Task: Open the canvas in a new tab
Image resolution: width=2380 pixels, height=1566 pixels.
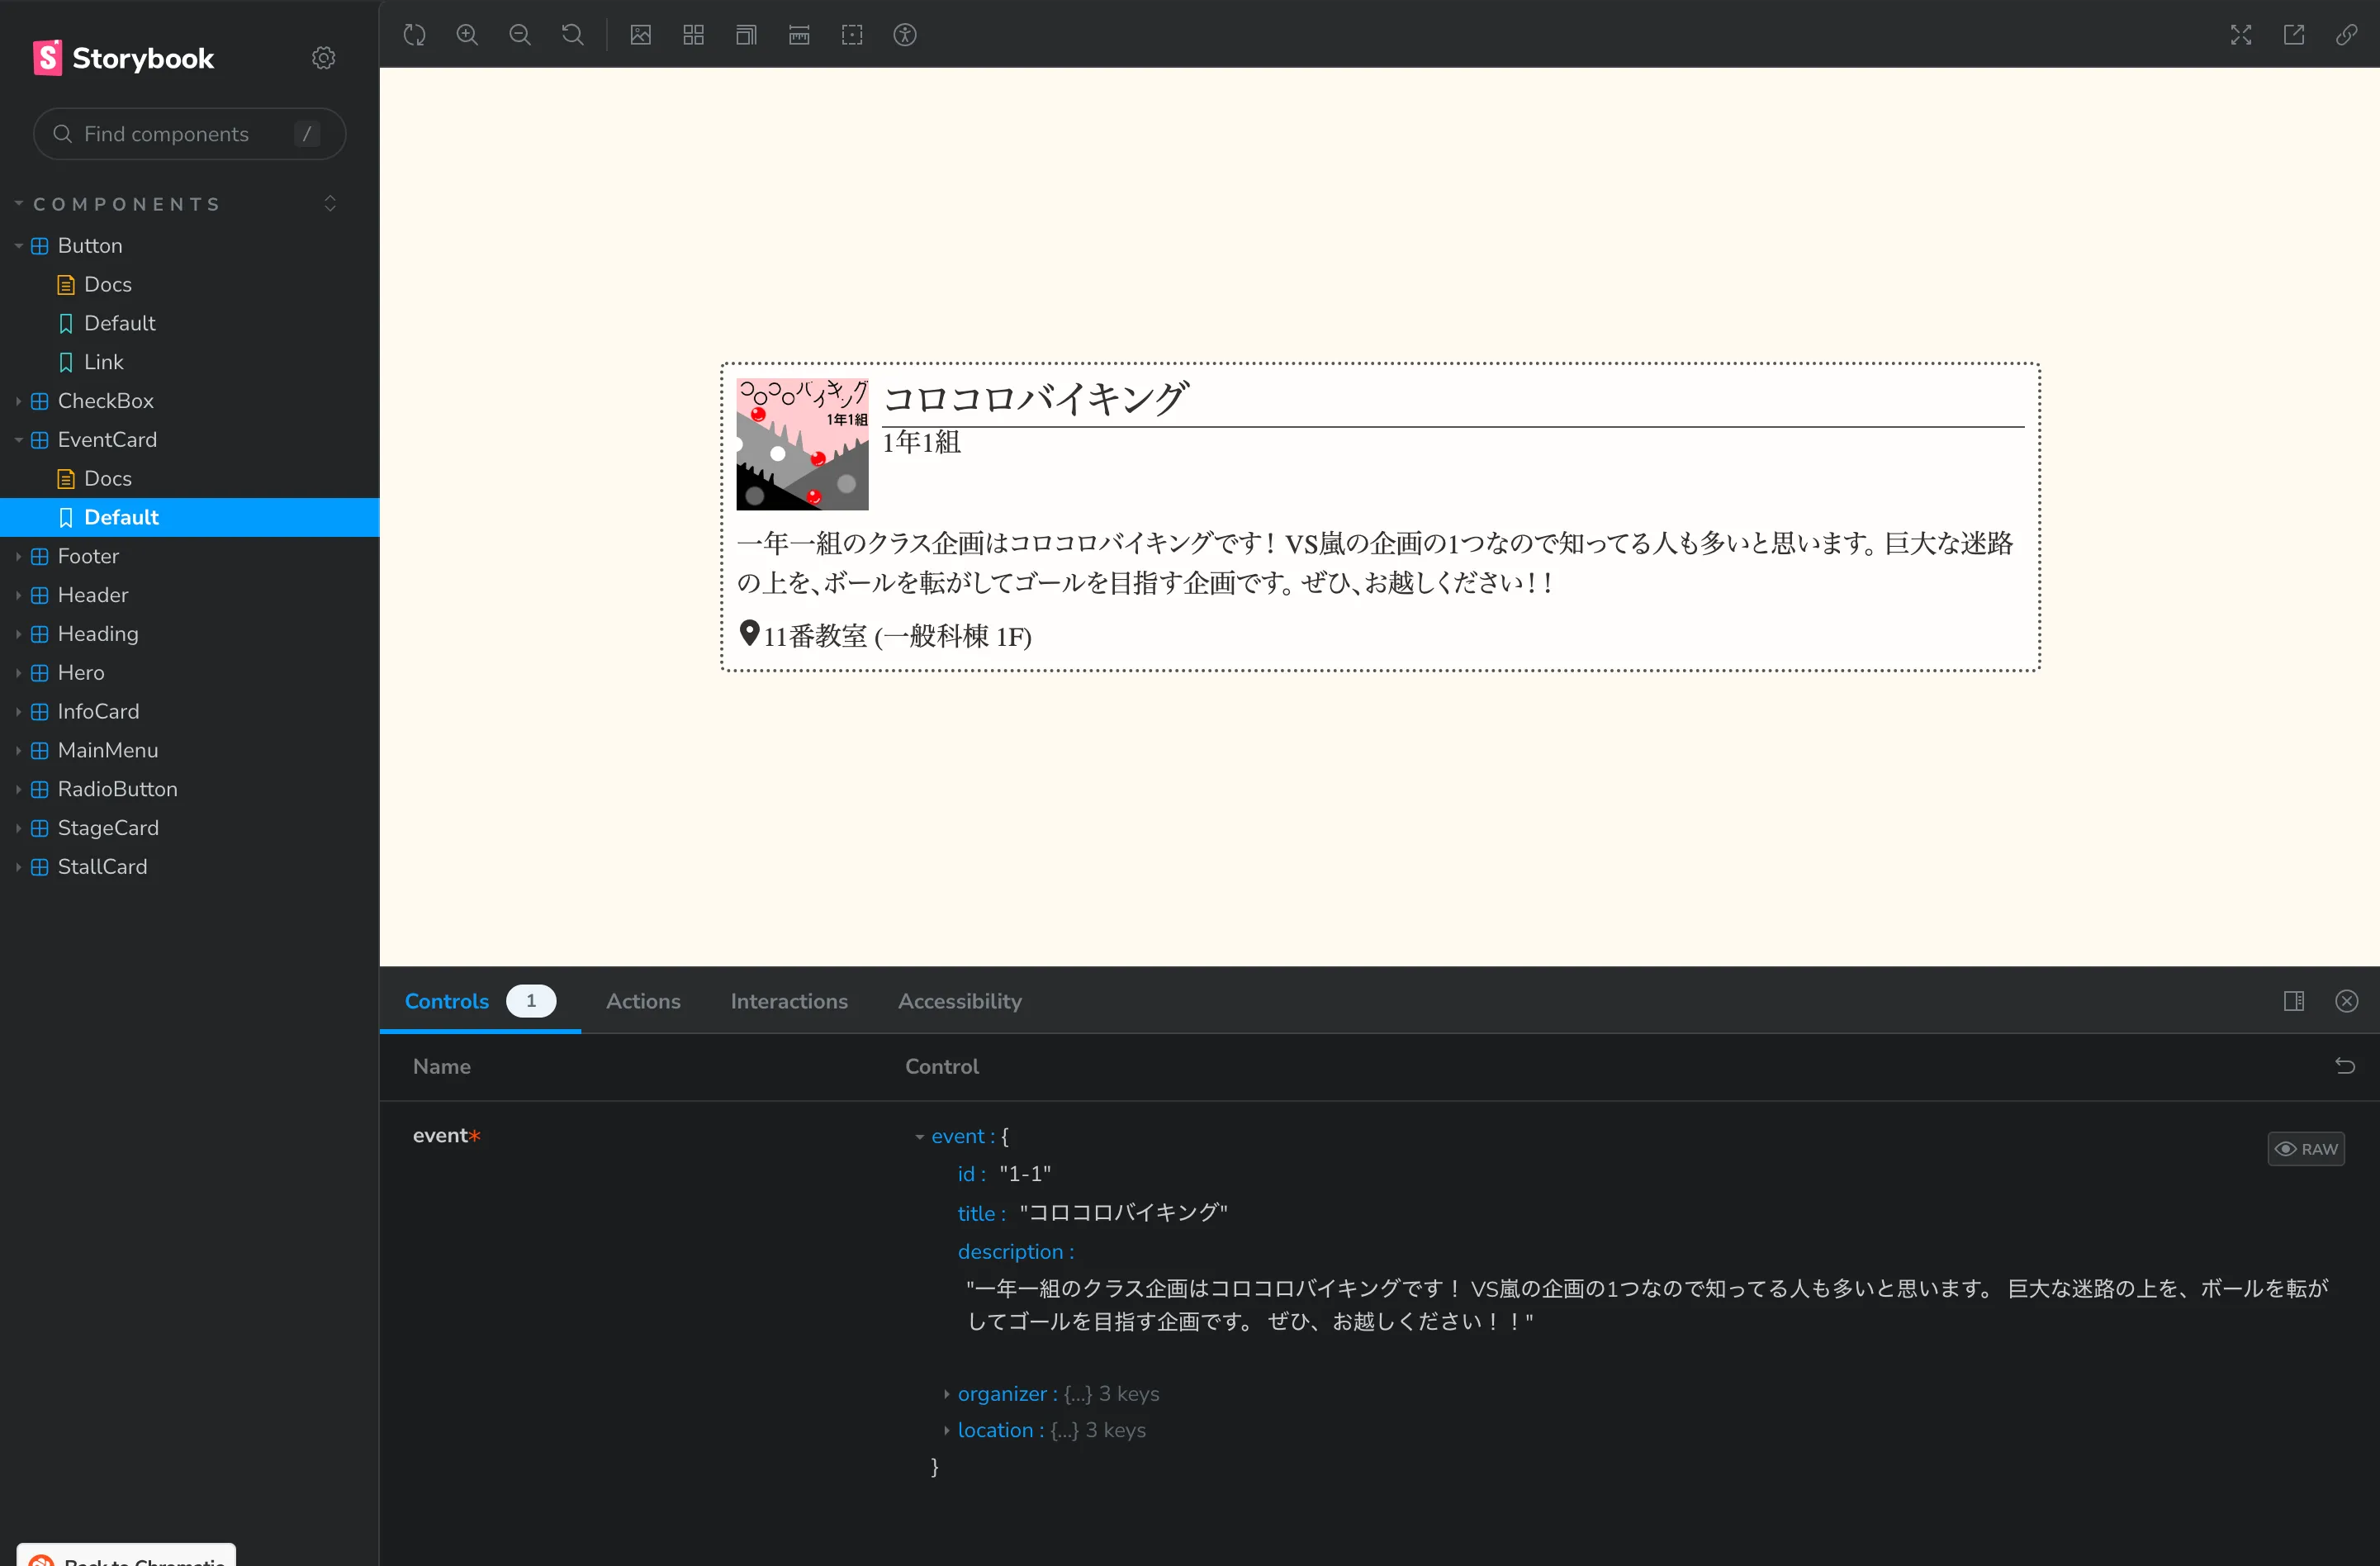Action: pyautogui.click(x=2293, y=34)
